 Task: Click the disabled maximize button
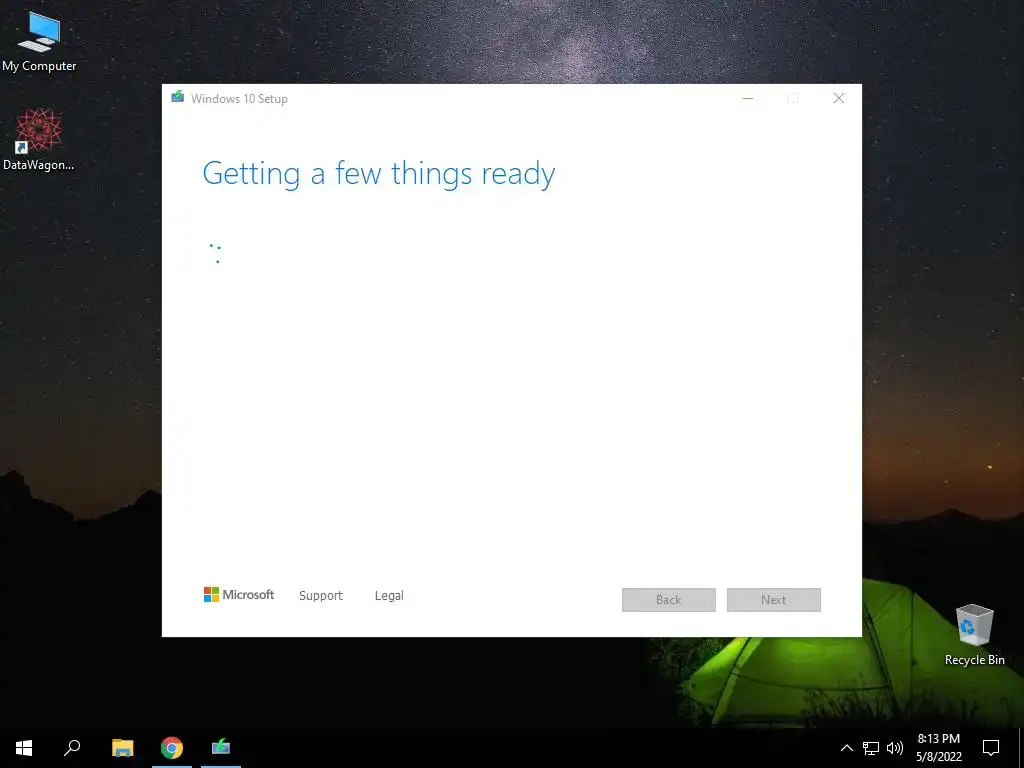coord(793,99)
